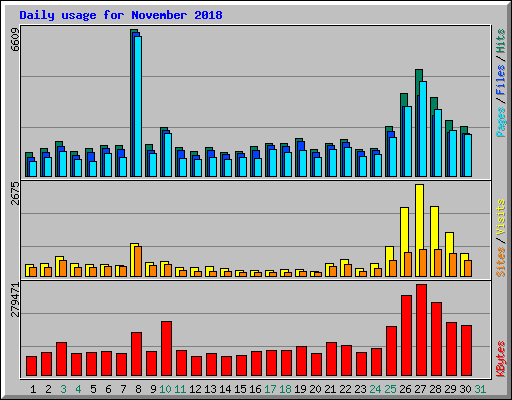Viewport: 512px width, 400px height.
Task: Click the red KBytes bar for day 27
Action: click(421, 330)
